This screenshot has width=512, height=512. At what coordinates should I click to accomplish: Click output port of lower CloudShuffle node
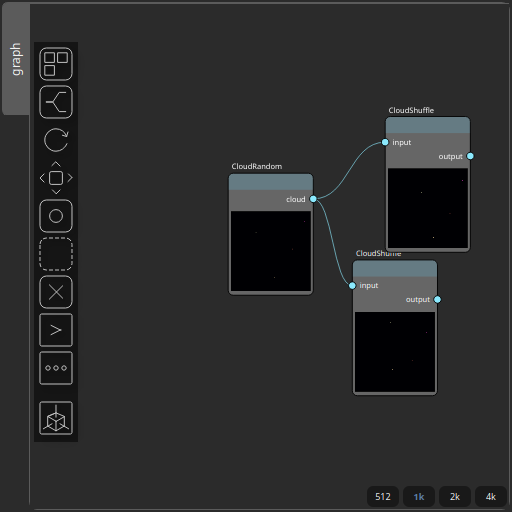tap(437, 300)
